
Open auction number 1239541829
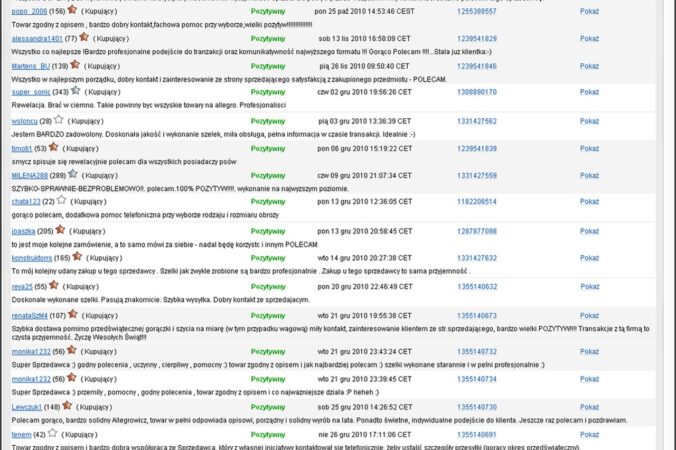pyautogui.click(x=477, y=39)
